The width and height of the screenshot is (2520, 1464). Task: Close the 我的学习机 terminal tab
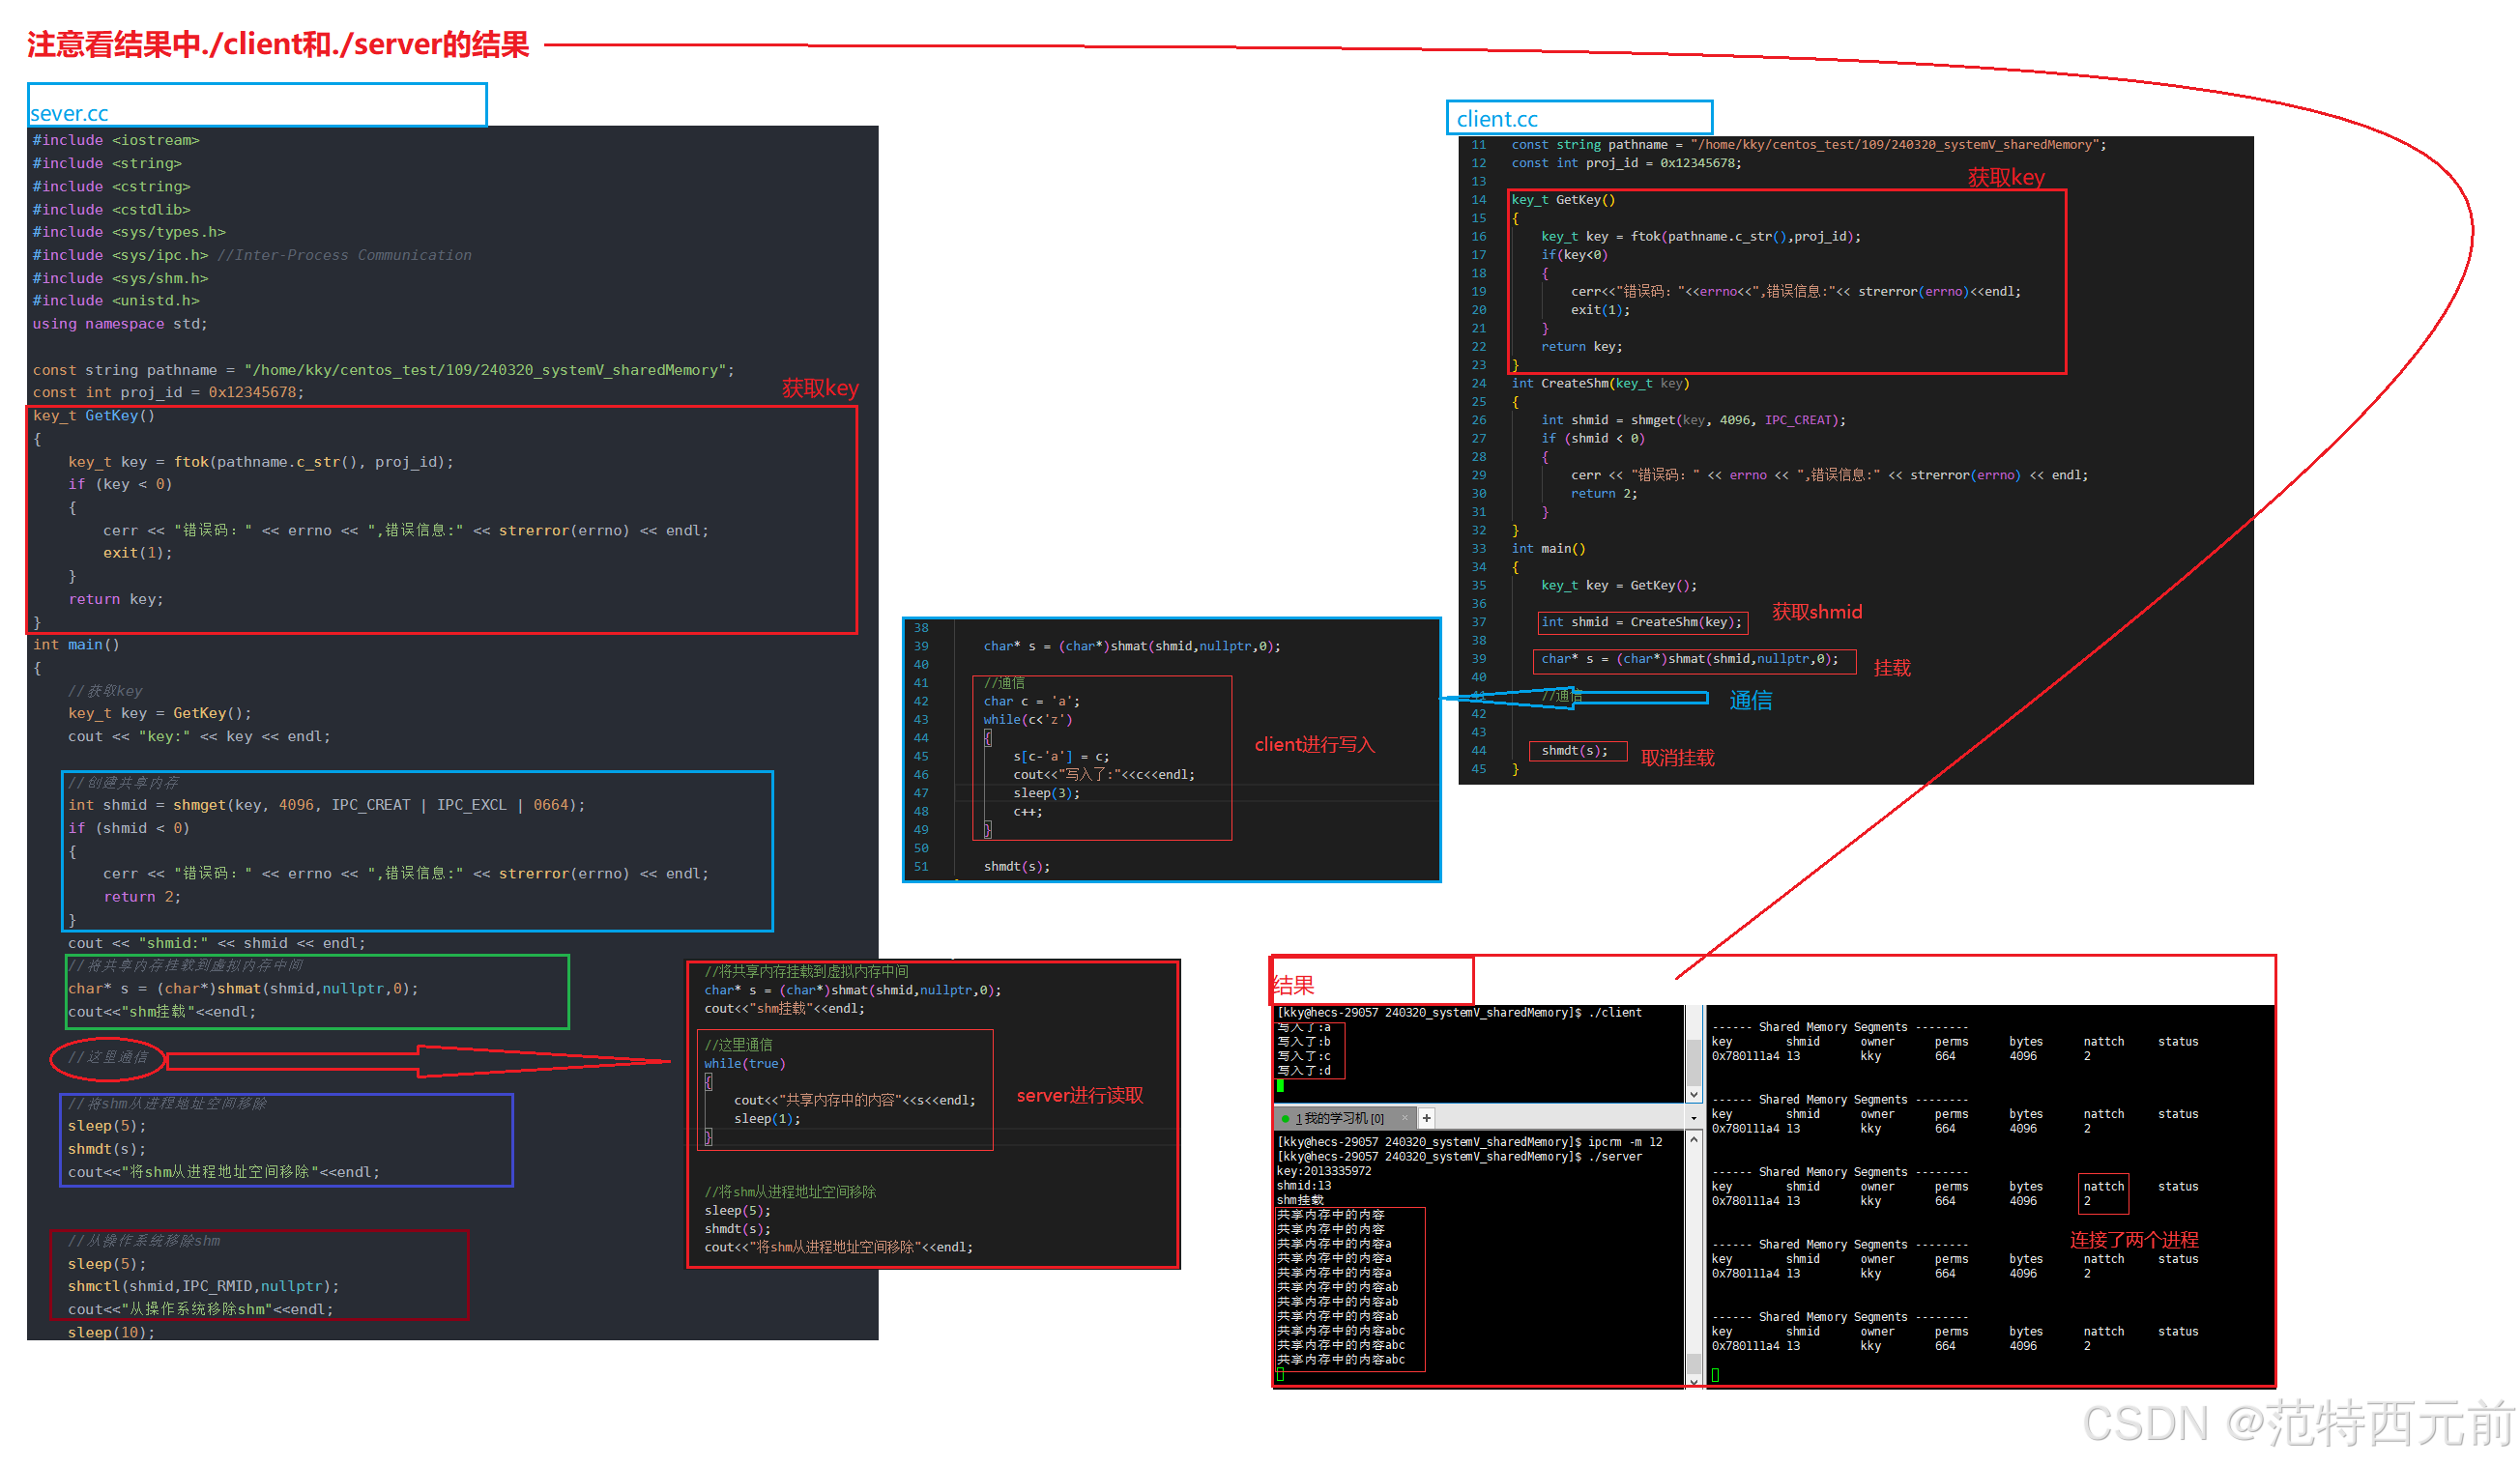(1404, 1118)
